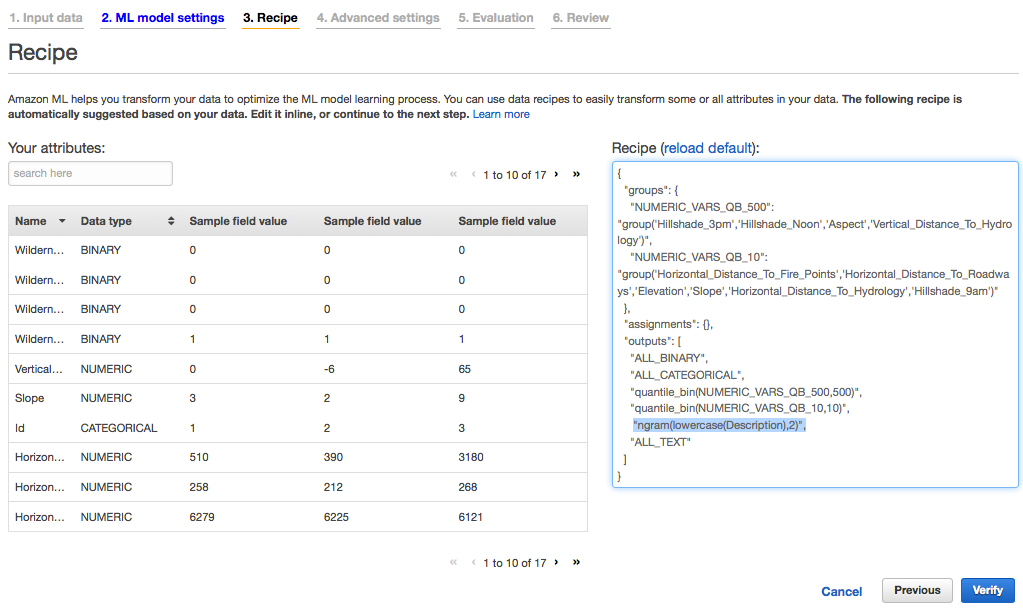Open Advanced settings step tab
The image size is (1023, 608).
[378, 18]
